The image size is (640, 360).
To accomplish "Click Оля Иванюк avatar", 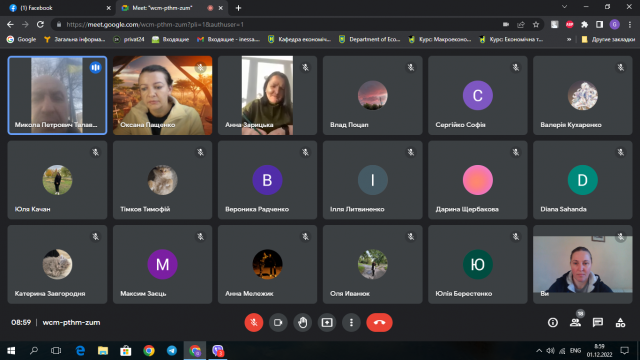I will [x=373, y=264].
